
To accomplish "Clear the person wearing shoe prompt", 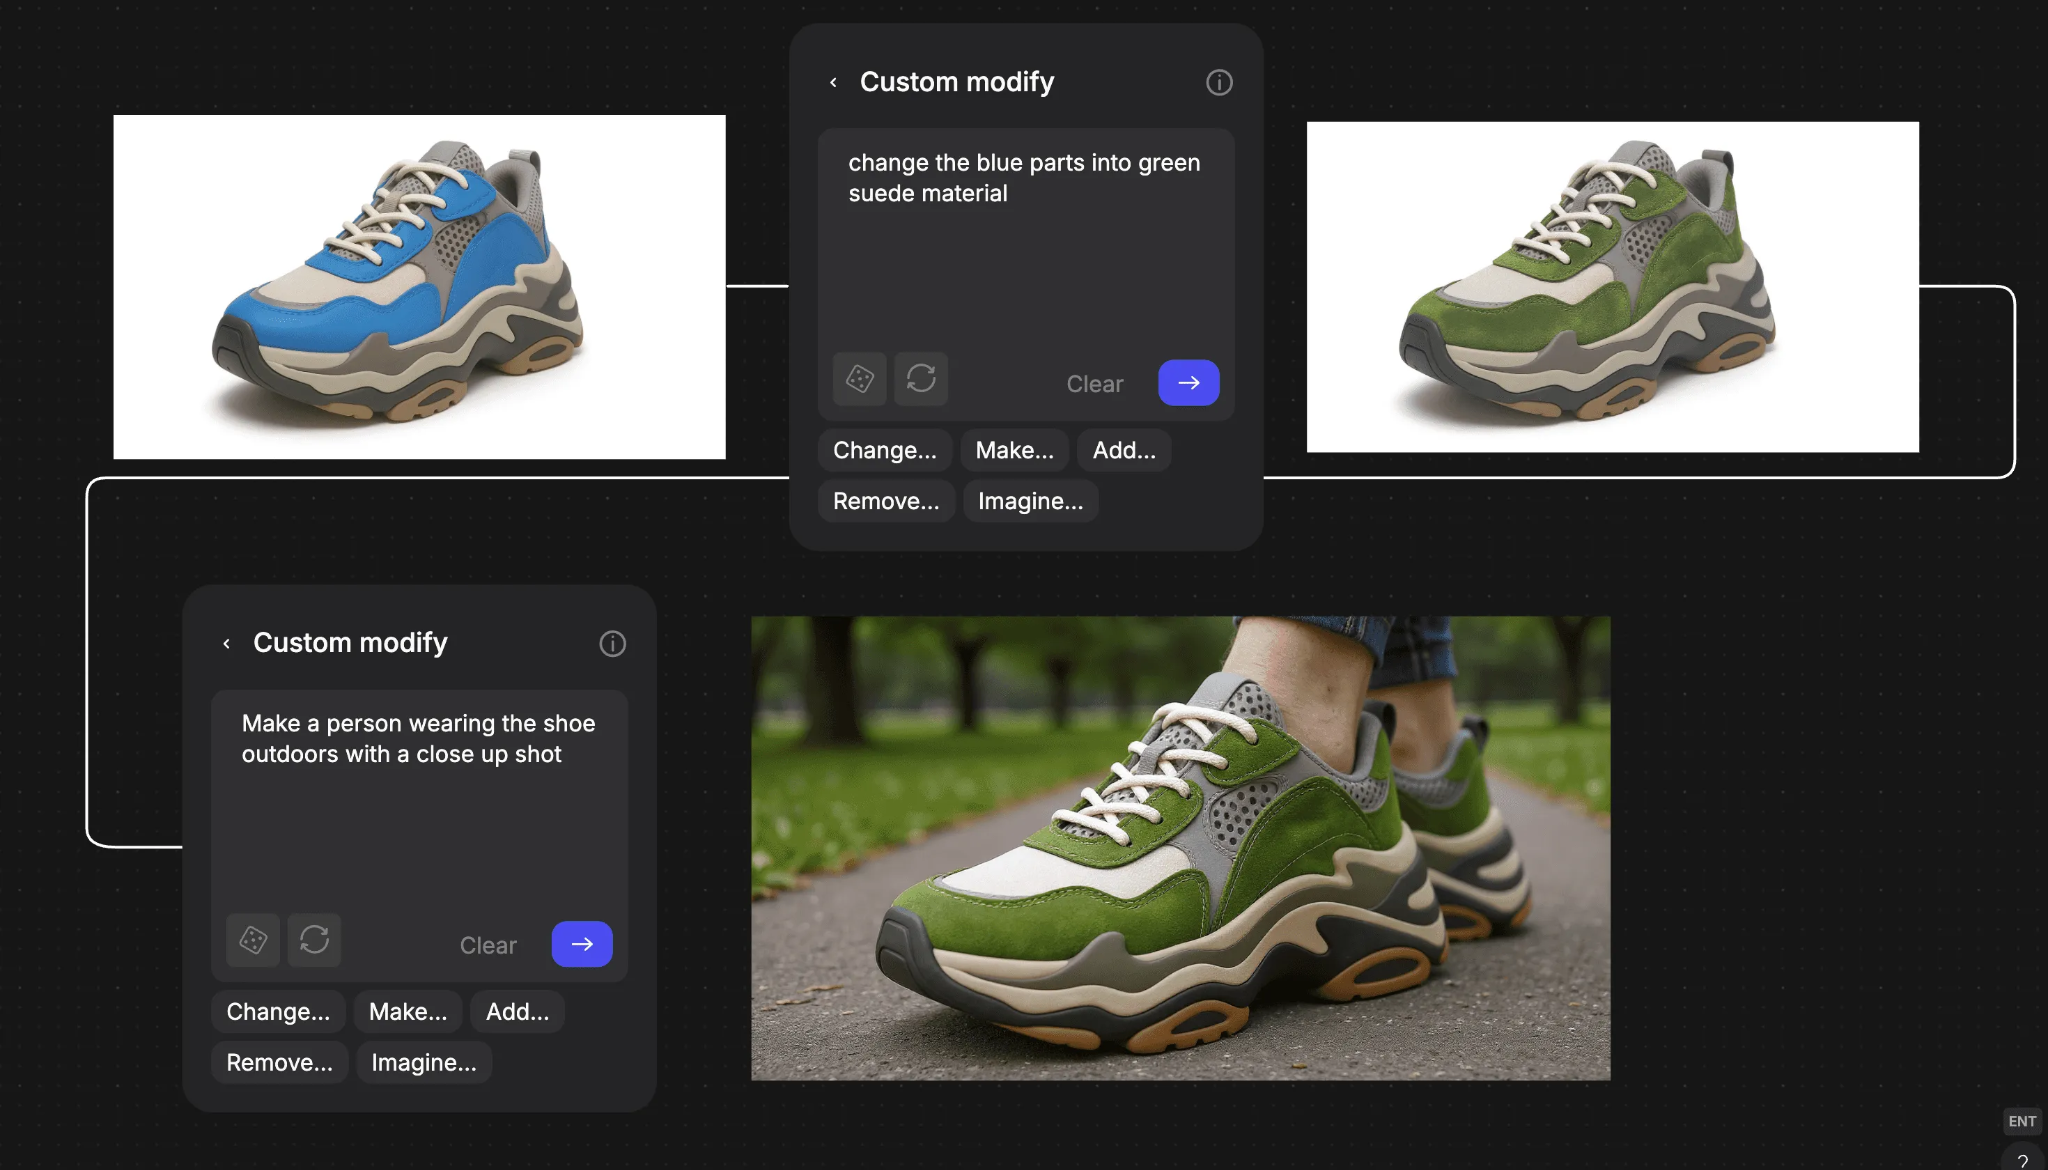I will coord(487,944).
